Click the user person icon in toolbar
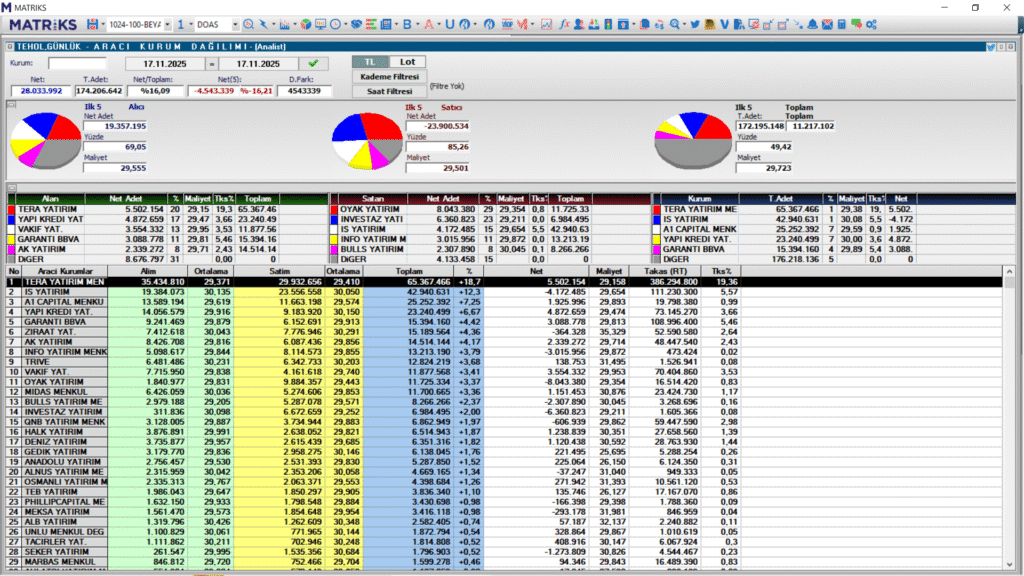The height and width of the screenshot is (576, 1024). pos(579,24)
